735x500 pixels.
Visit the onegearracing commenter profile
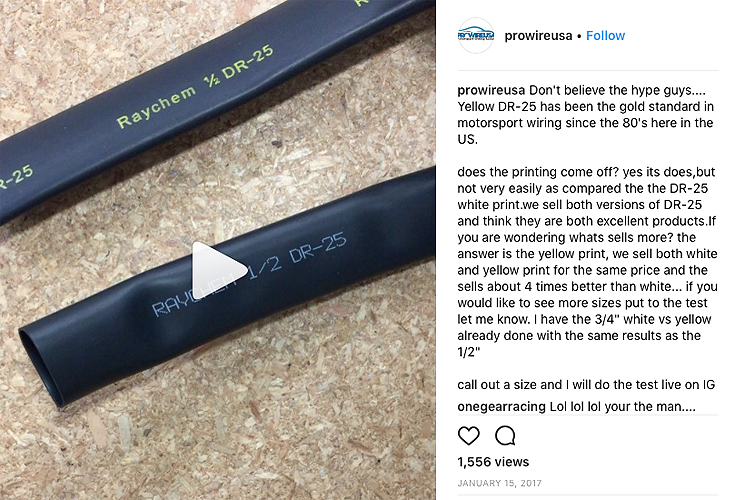502,406
